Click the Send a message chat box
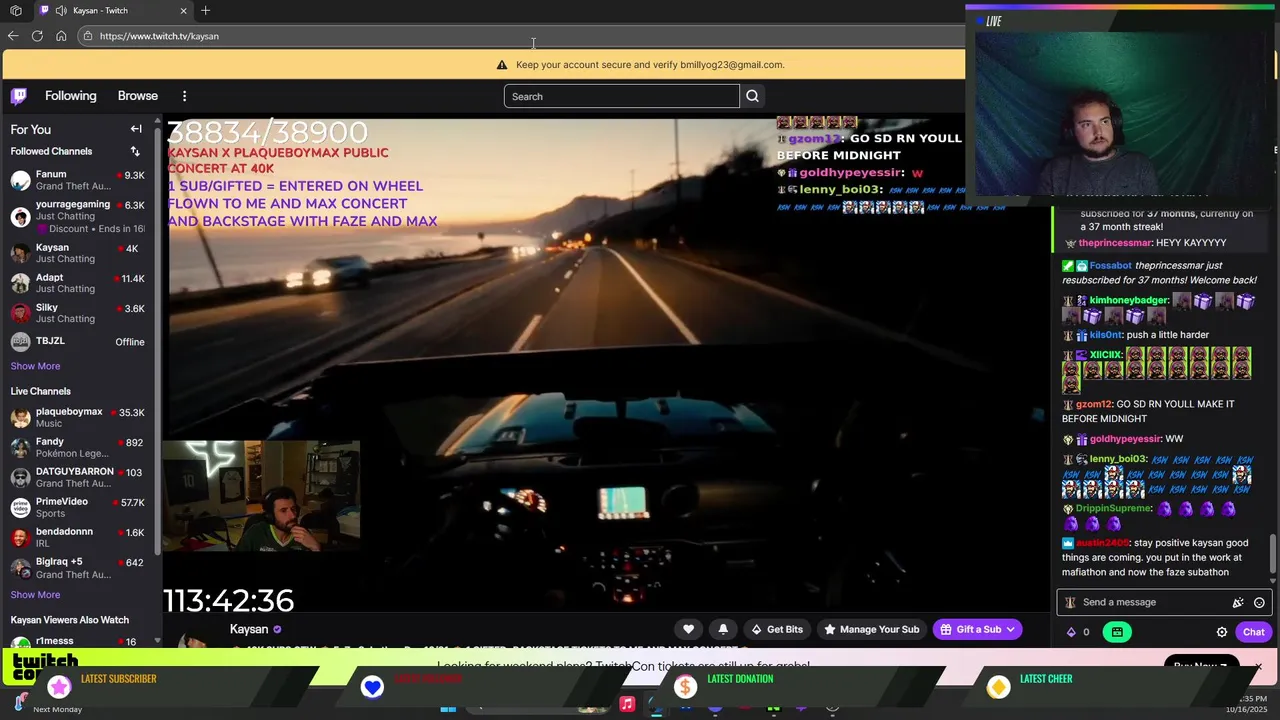Screen dimensions: 1280x720 click(1163, 602)
